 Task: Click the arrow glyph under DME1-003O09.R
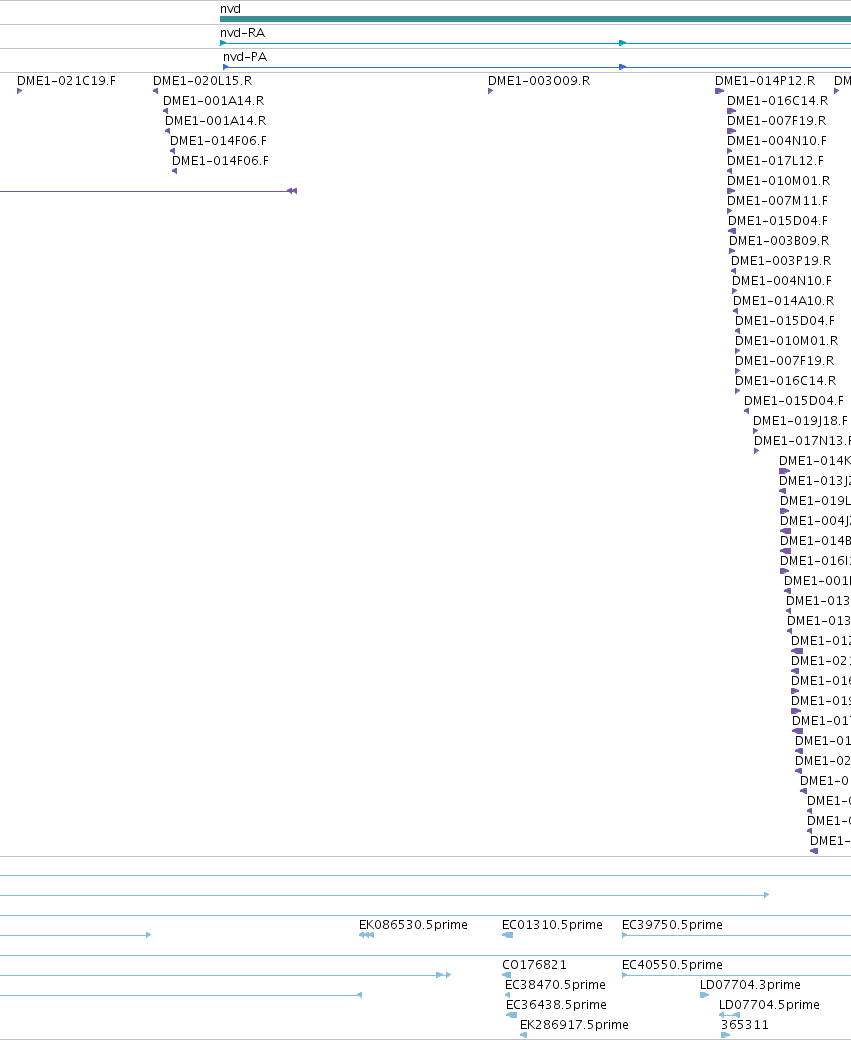490,91
